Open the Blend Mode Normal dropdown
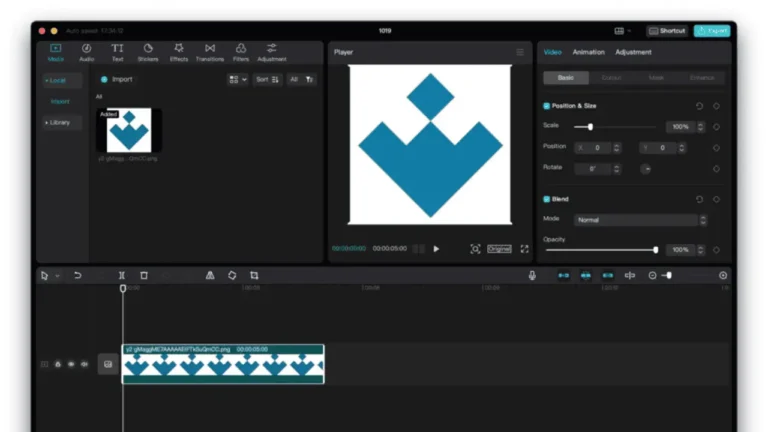 pyautogui.click(x=640, y=220)
